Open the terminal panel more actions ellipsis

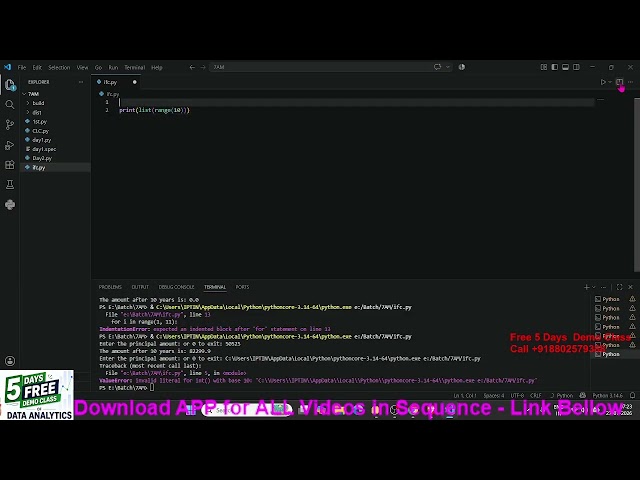(604, 287)
